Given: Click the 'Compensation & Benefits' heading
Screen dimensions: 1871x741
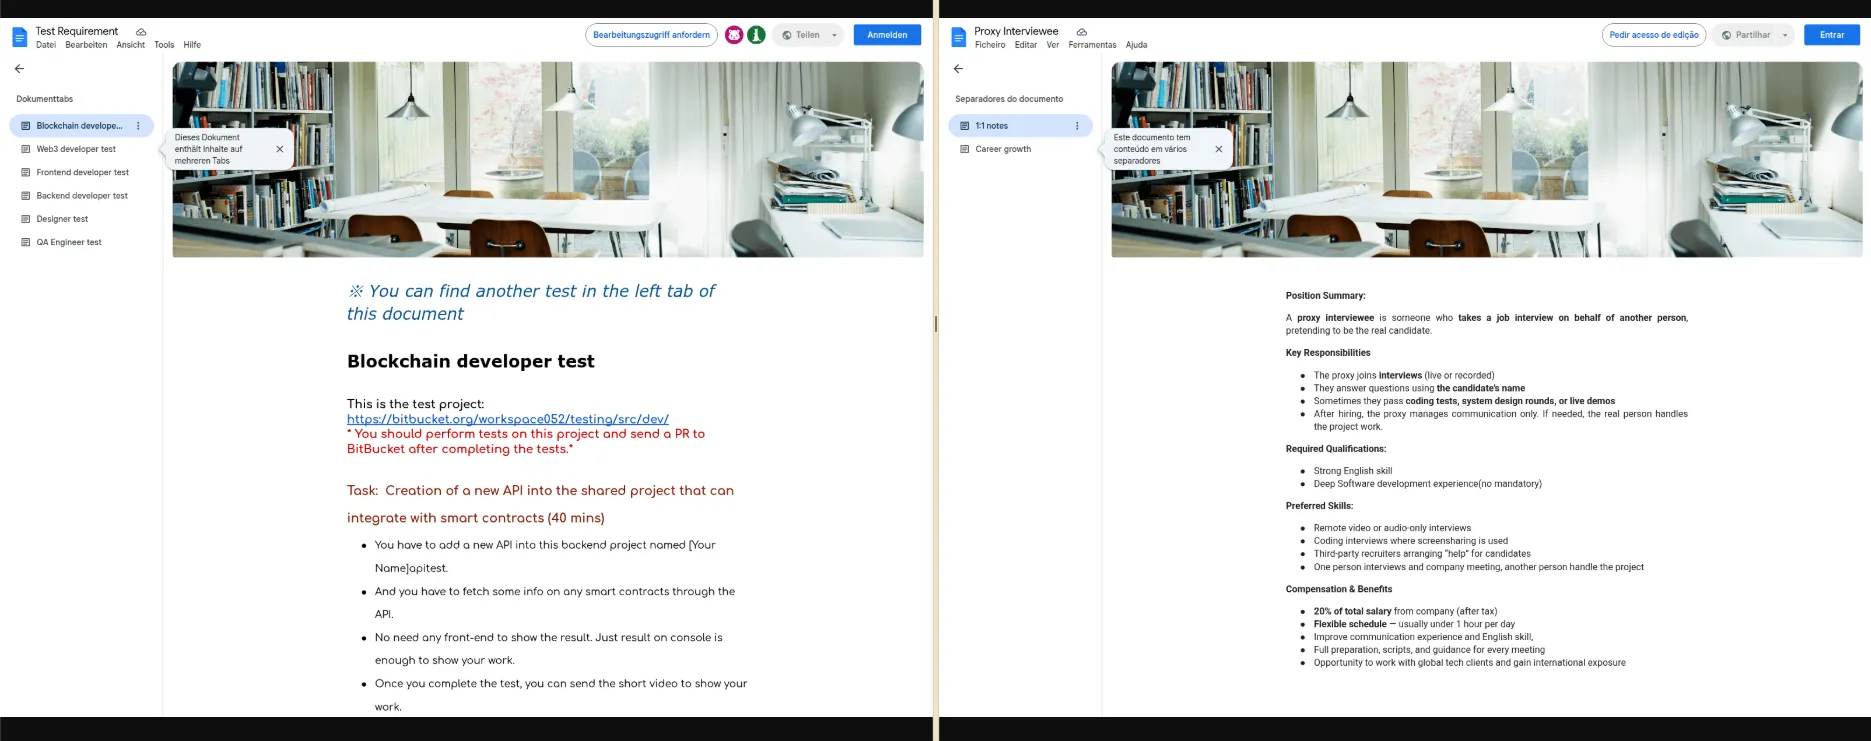Looking at the screenshot, I should pos(1339,590).
